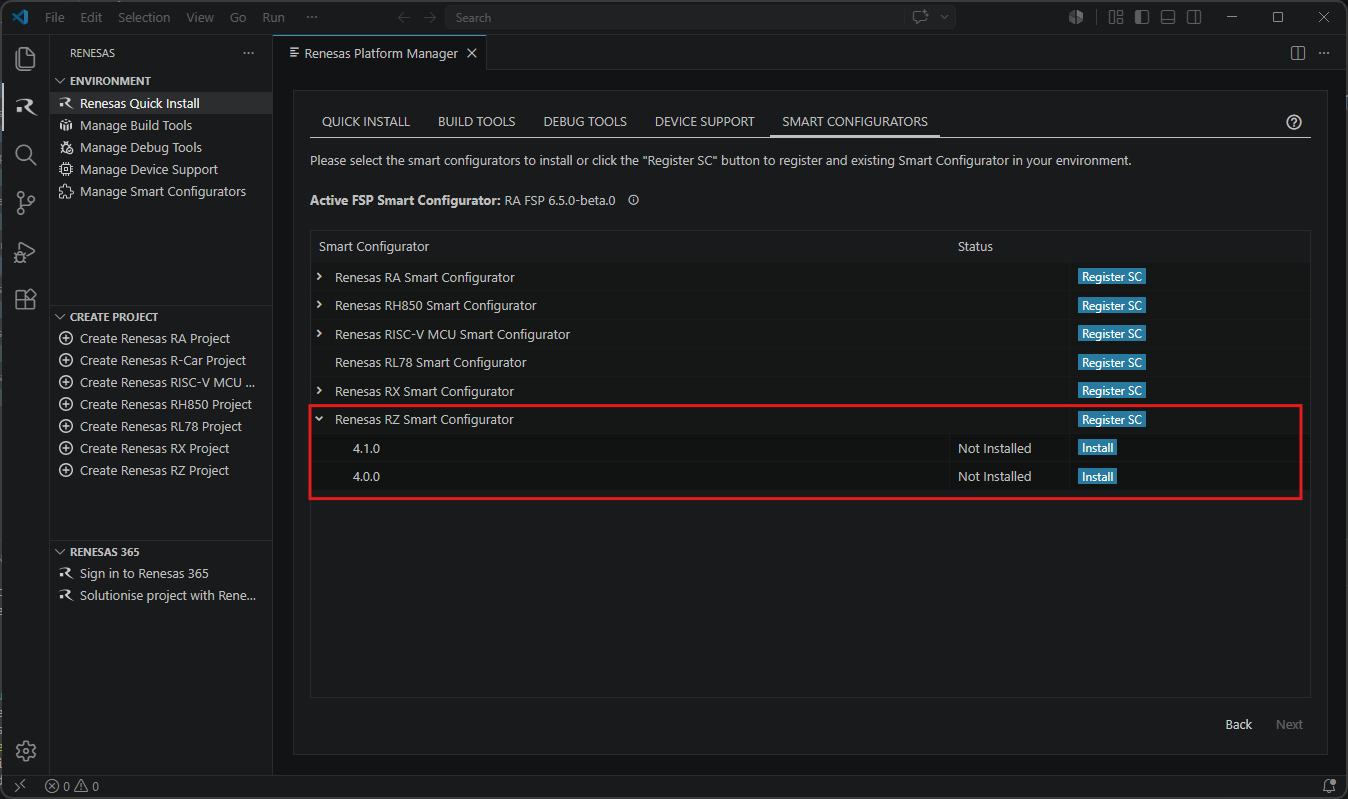The image size is (1348, 799).
Task: Expand Renesas RA Smart Configurator row
Action: pos(319,277)
